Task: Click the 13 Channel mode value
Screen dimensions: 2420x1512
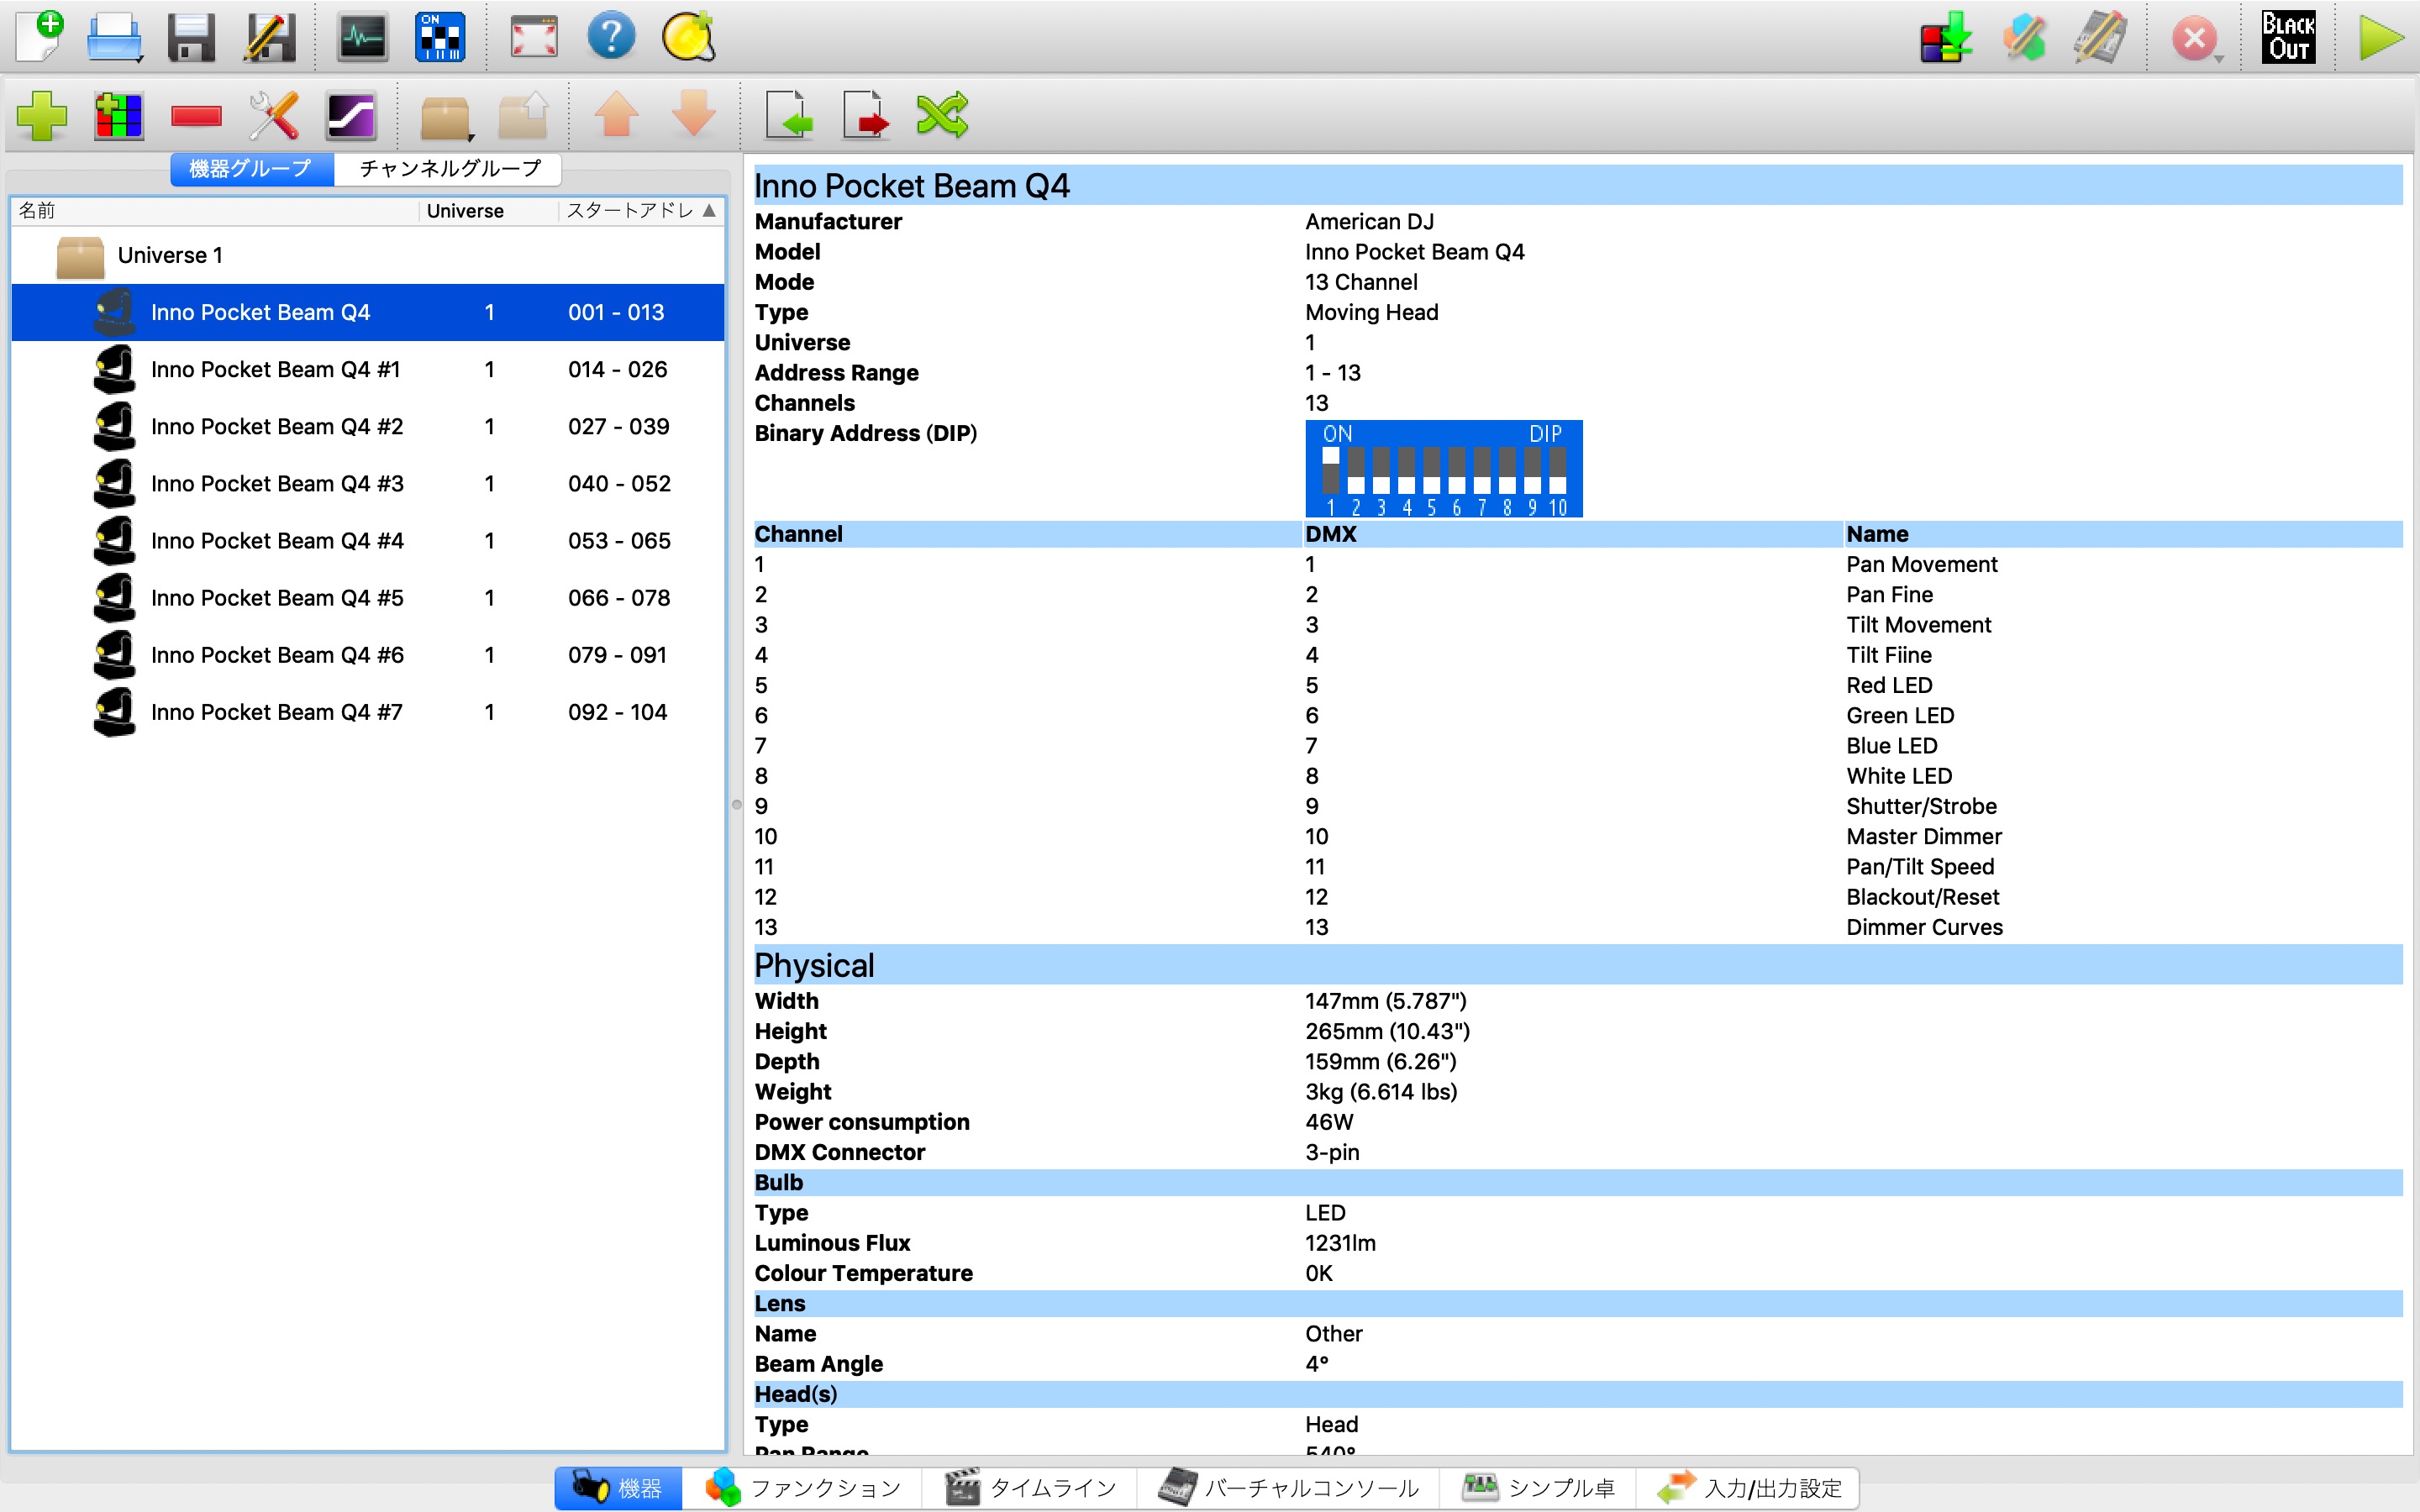Action: point(1361,282)
